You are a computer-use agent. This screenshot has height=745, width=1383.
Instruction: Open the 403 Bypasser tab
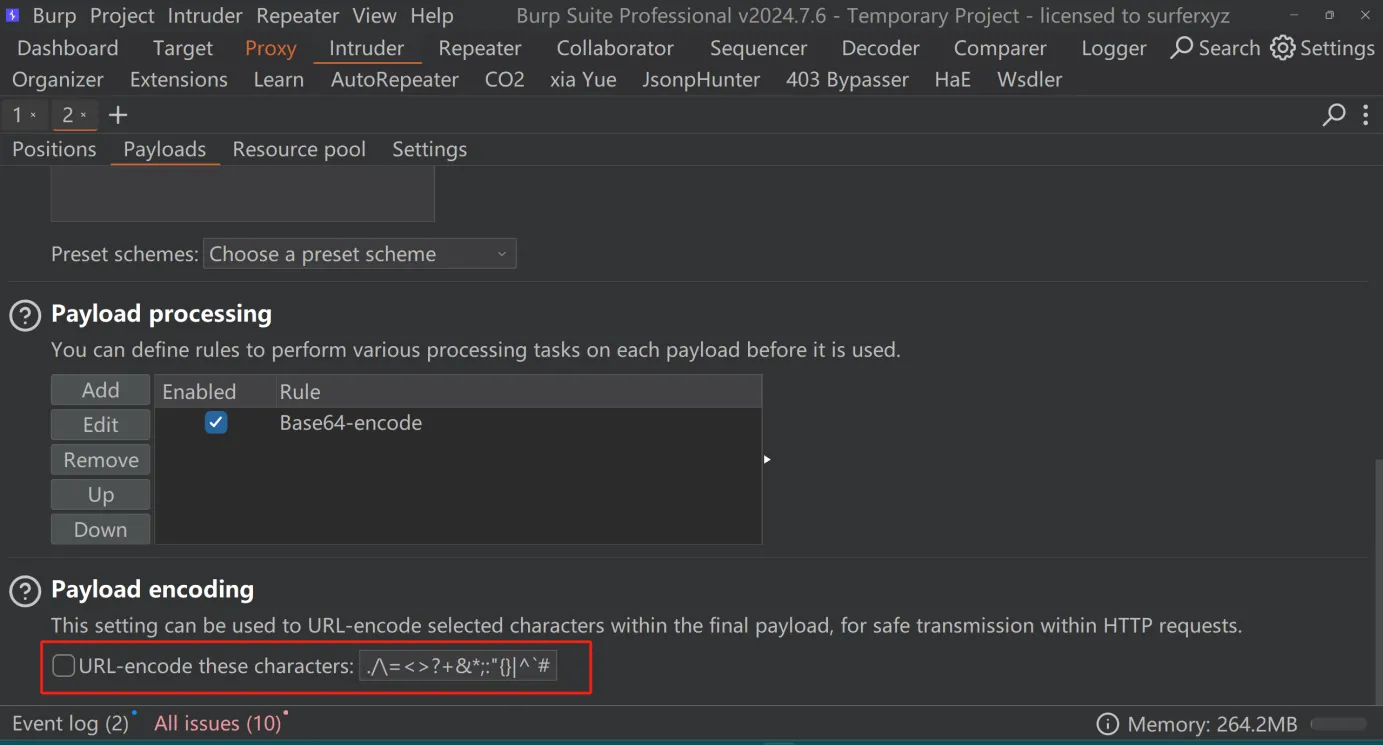(x=848, y=79)
